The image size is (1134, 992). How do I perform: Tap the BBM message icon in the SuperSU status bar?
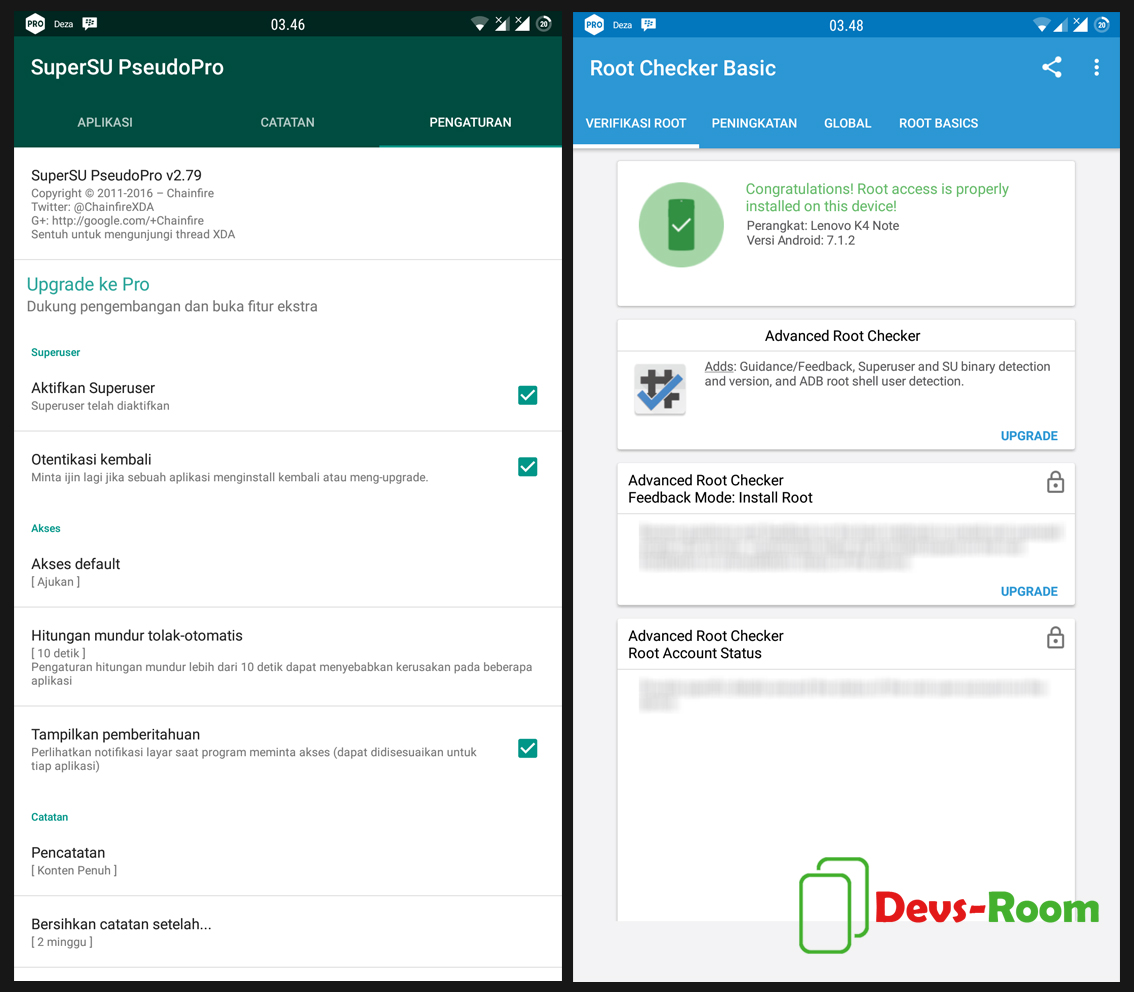[90, 24]
